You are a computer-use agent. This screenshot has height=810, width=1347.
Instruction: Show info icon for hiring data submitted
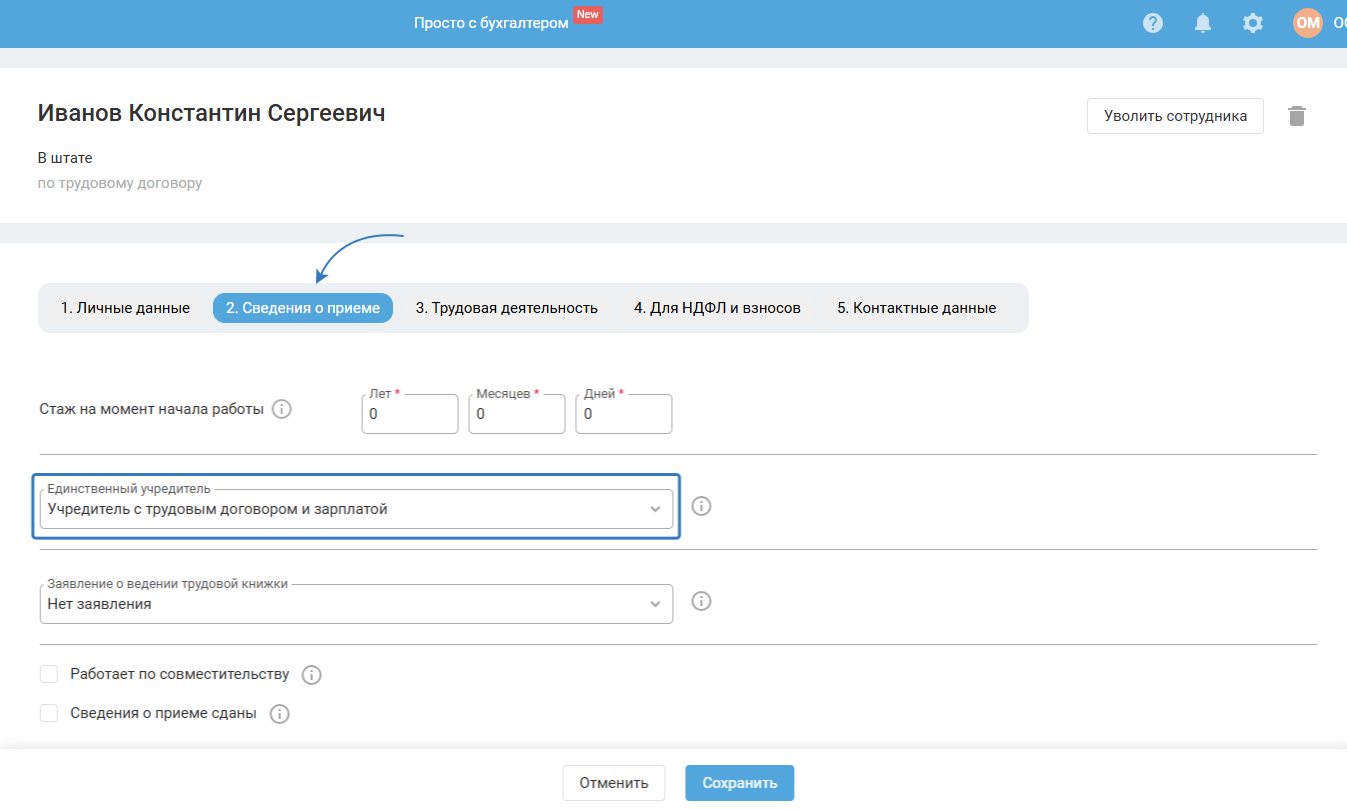280,714
